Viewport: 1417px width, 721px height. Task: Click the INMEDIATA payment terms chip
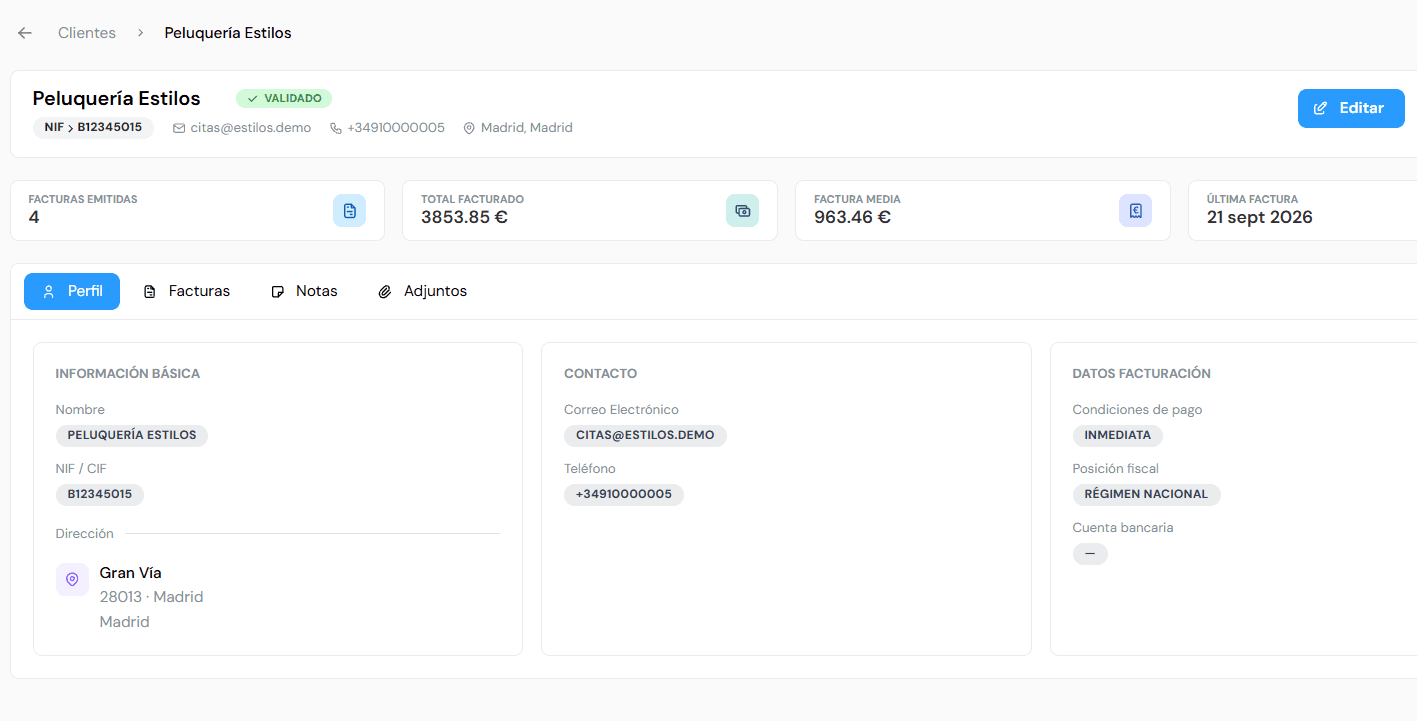pos(1118,436)
